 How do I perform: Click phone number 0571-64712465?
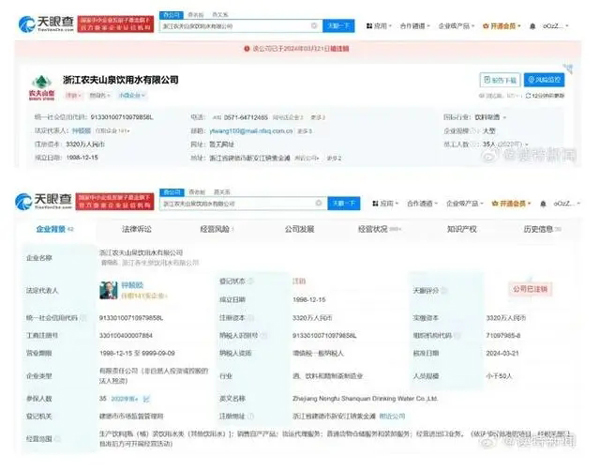coord(246,117)
